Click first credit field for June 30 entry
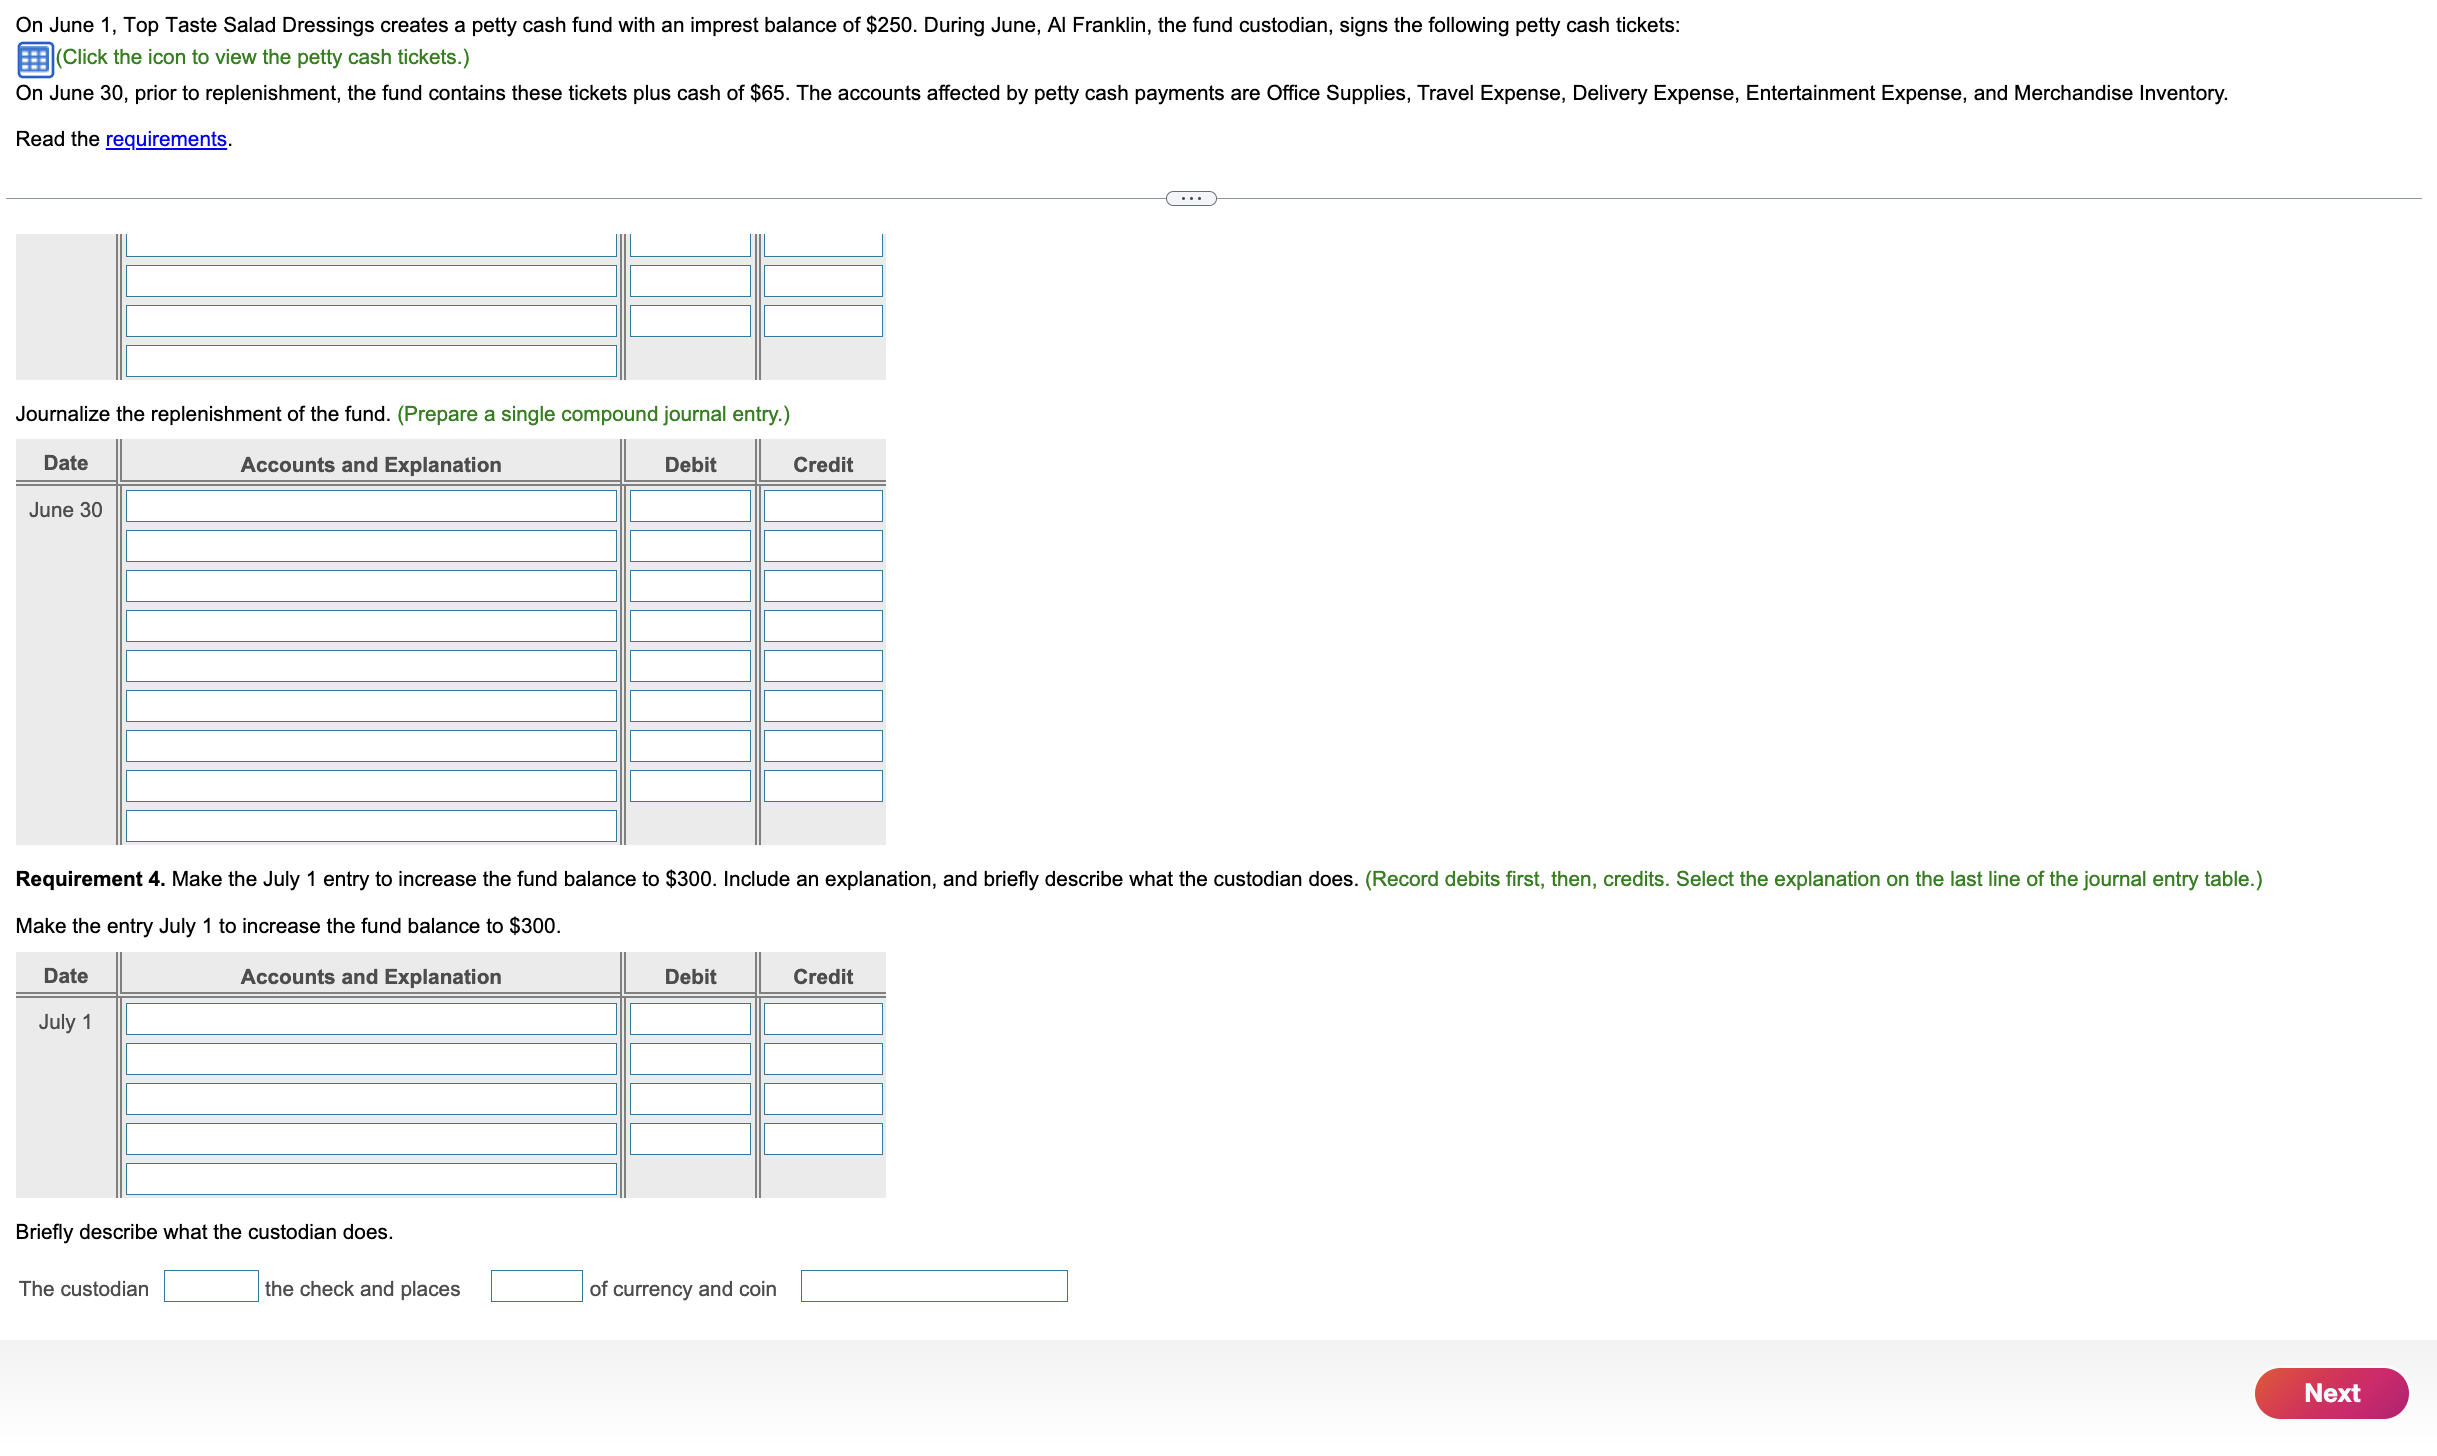This screenshot has height=1456, width=2437. click(822, 506)
